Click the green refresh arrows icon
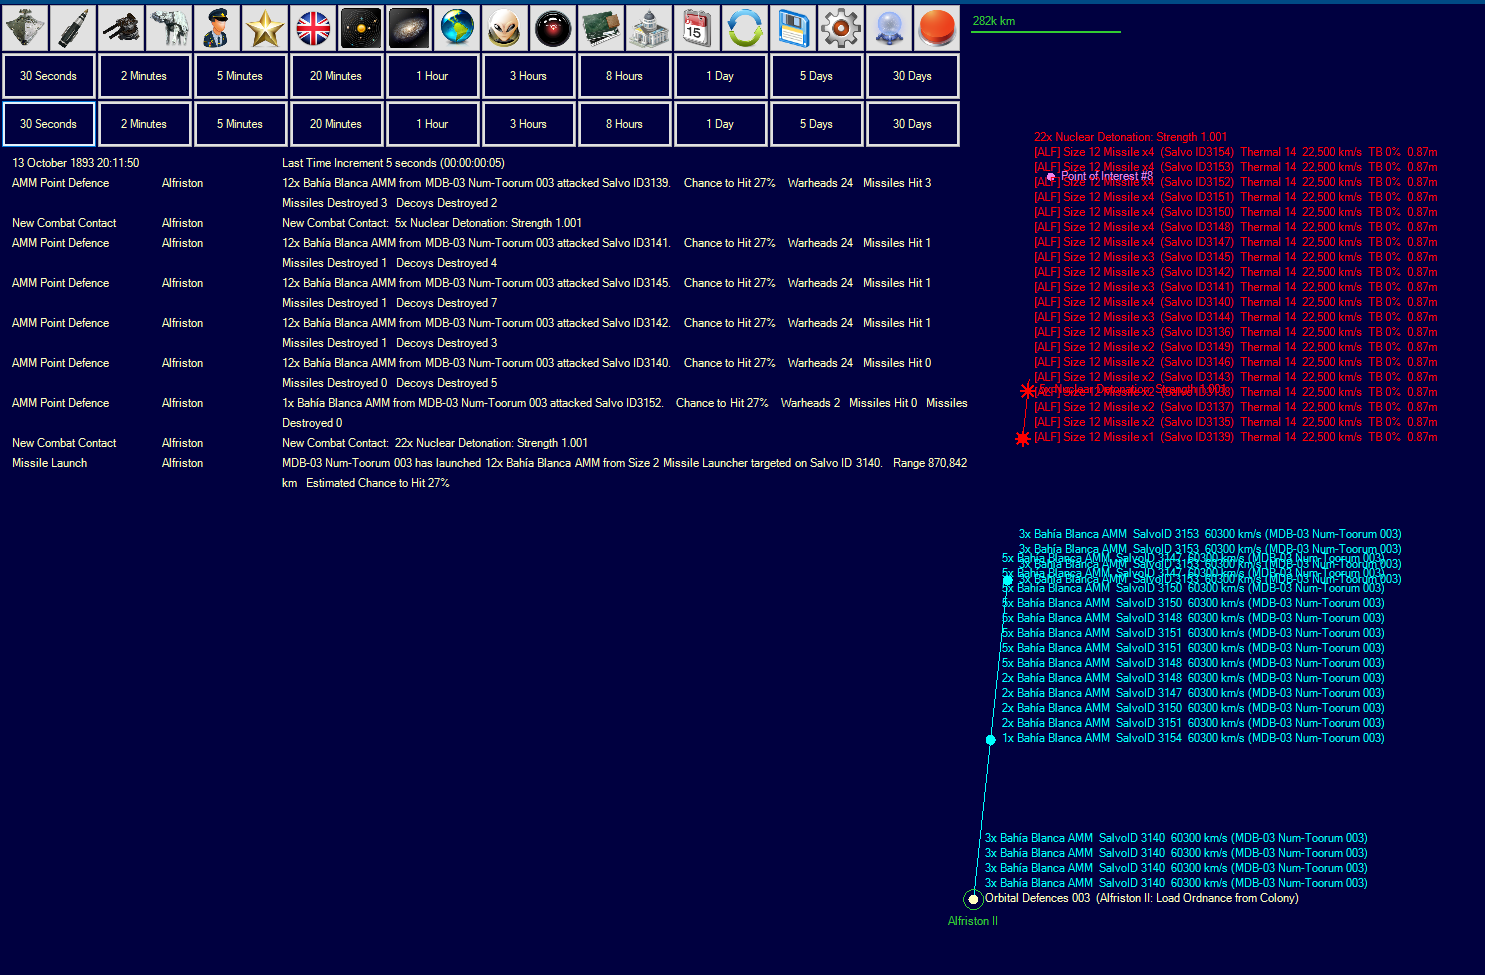This screenshot has width=1485, height=975. (745, 28)
